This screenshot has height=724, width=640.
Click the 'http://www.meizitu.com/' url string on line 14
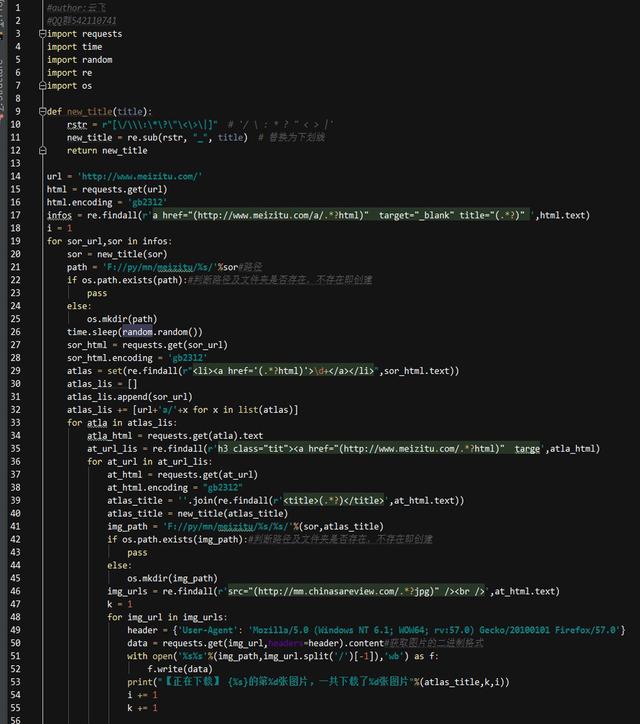pos(140,176)
